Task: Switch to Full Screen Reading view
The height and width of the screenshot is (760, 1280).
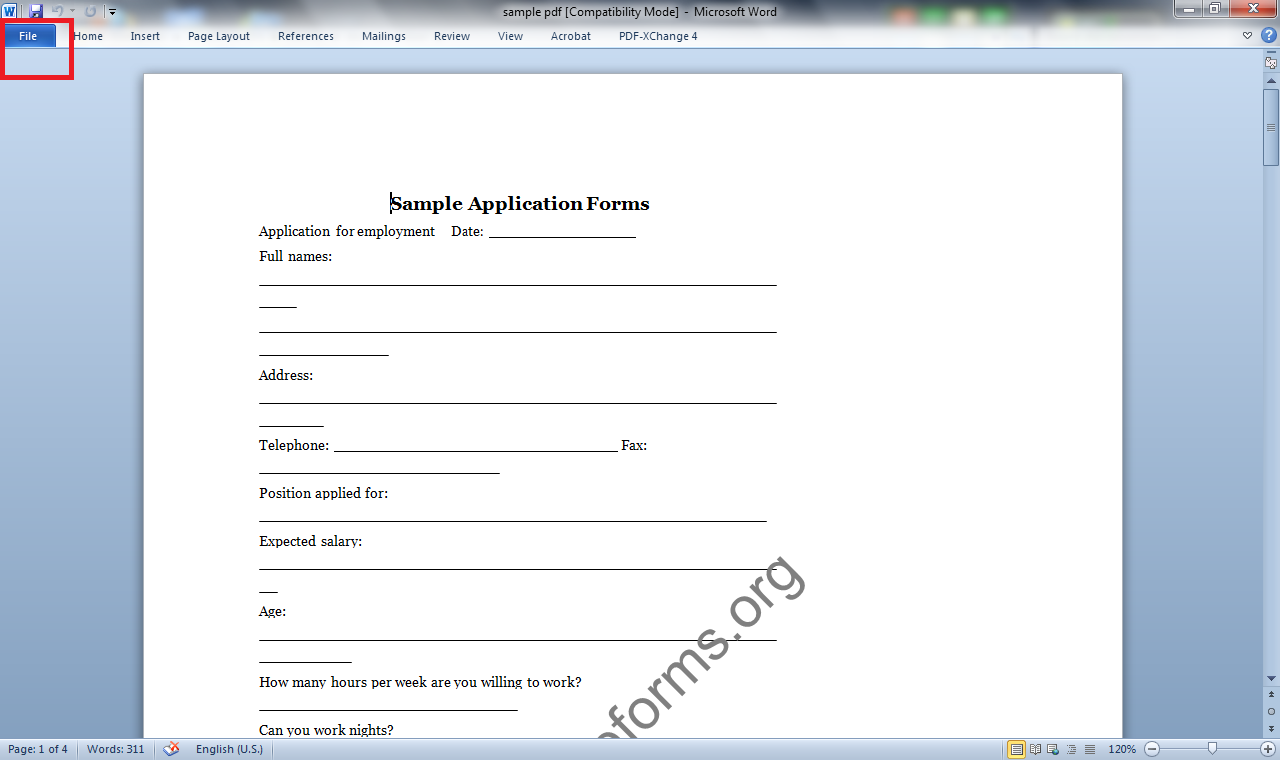Action: [x=1035, y=748]
